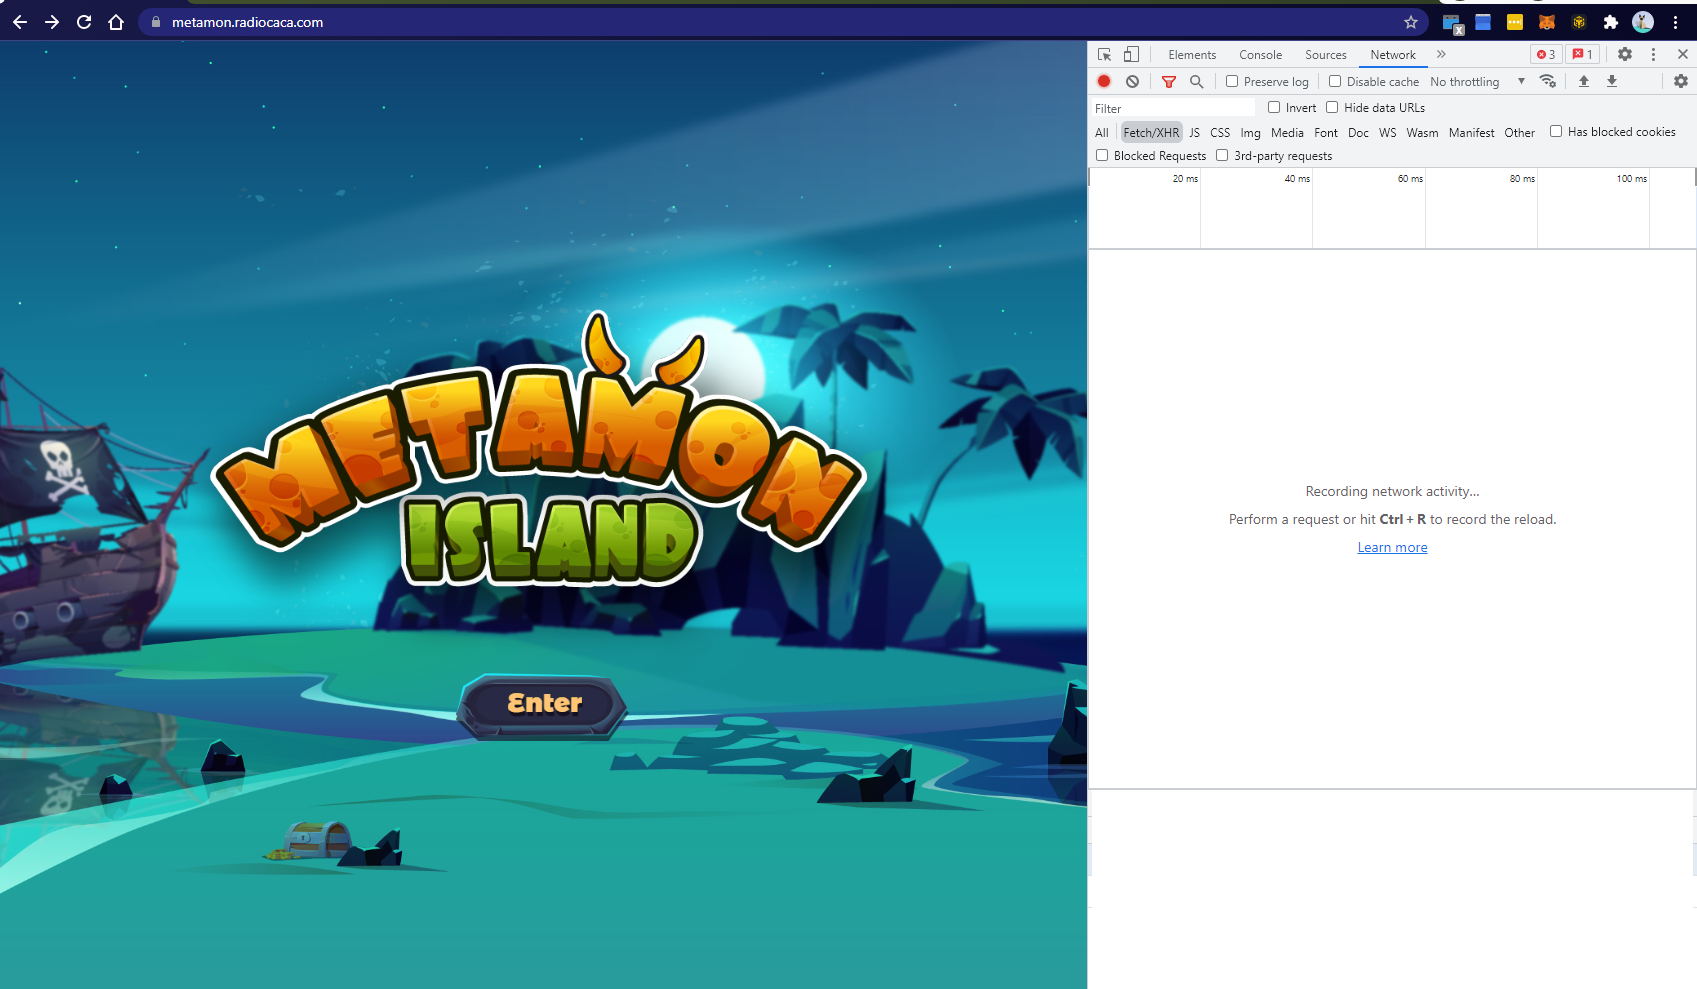Show the 3 errors counter
This screenshot has height=989, width=1697.
click(x=1546, y=55)
